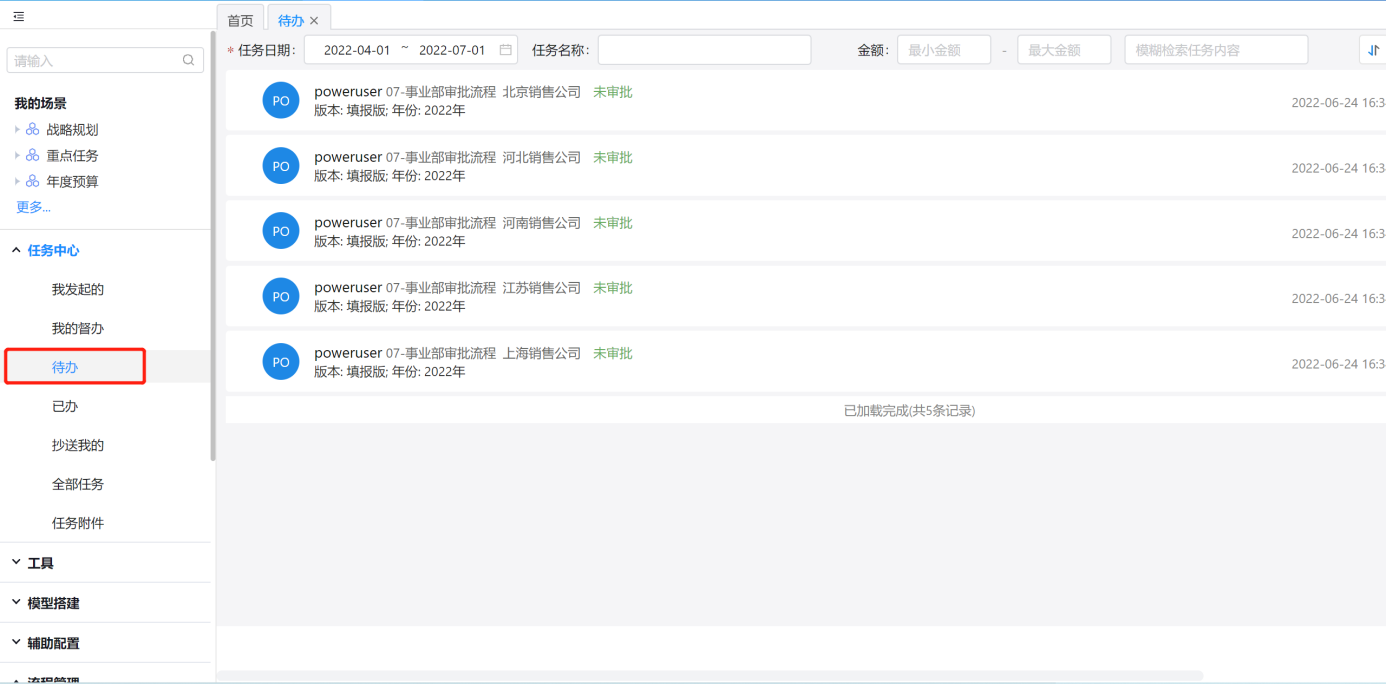Click the 最小金额 input field

(943, 50)
